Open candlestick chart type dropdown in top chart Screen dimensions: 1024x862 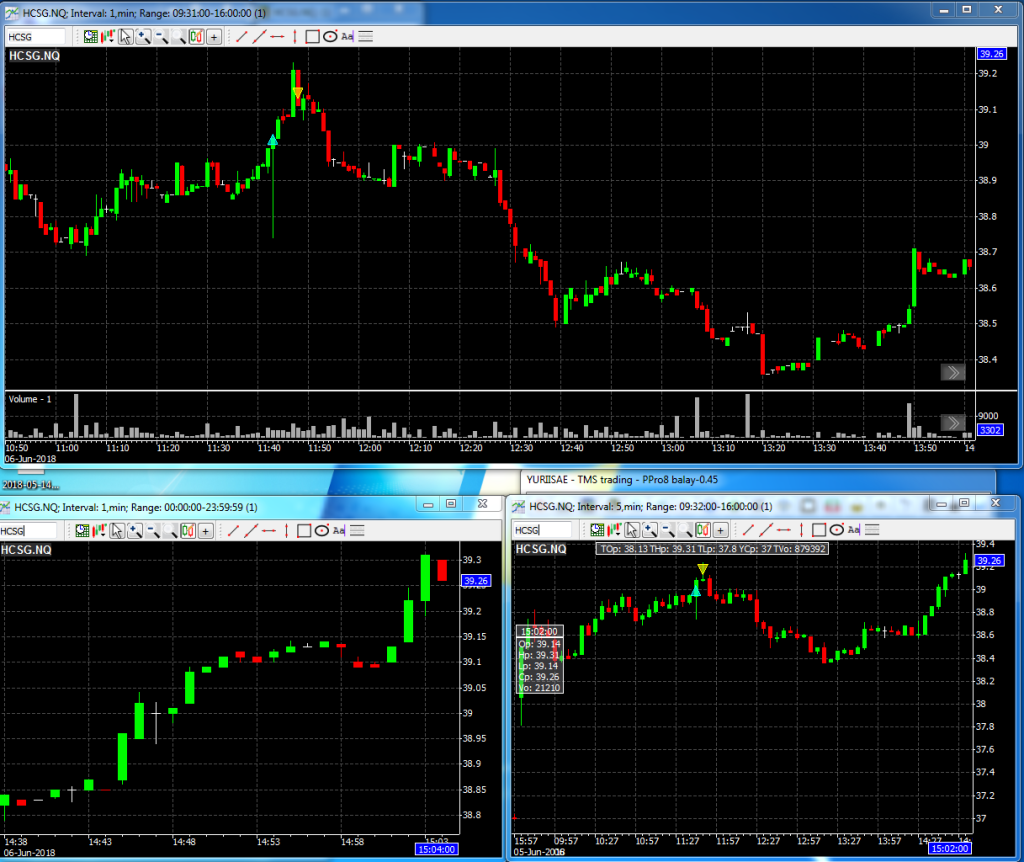pos(107,36)
